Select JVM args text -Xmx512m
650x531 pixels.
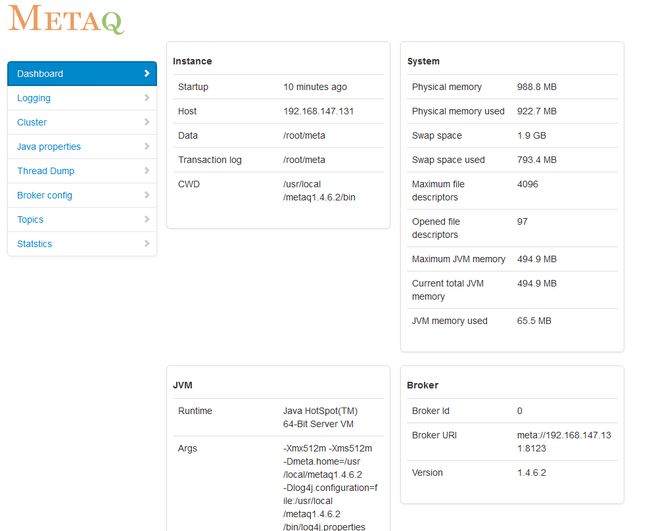tap(305, 449)
